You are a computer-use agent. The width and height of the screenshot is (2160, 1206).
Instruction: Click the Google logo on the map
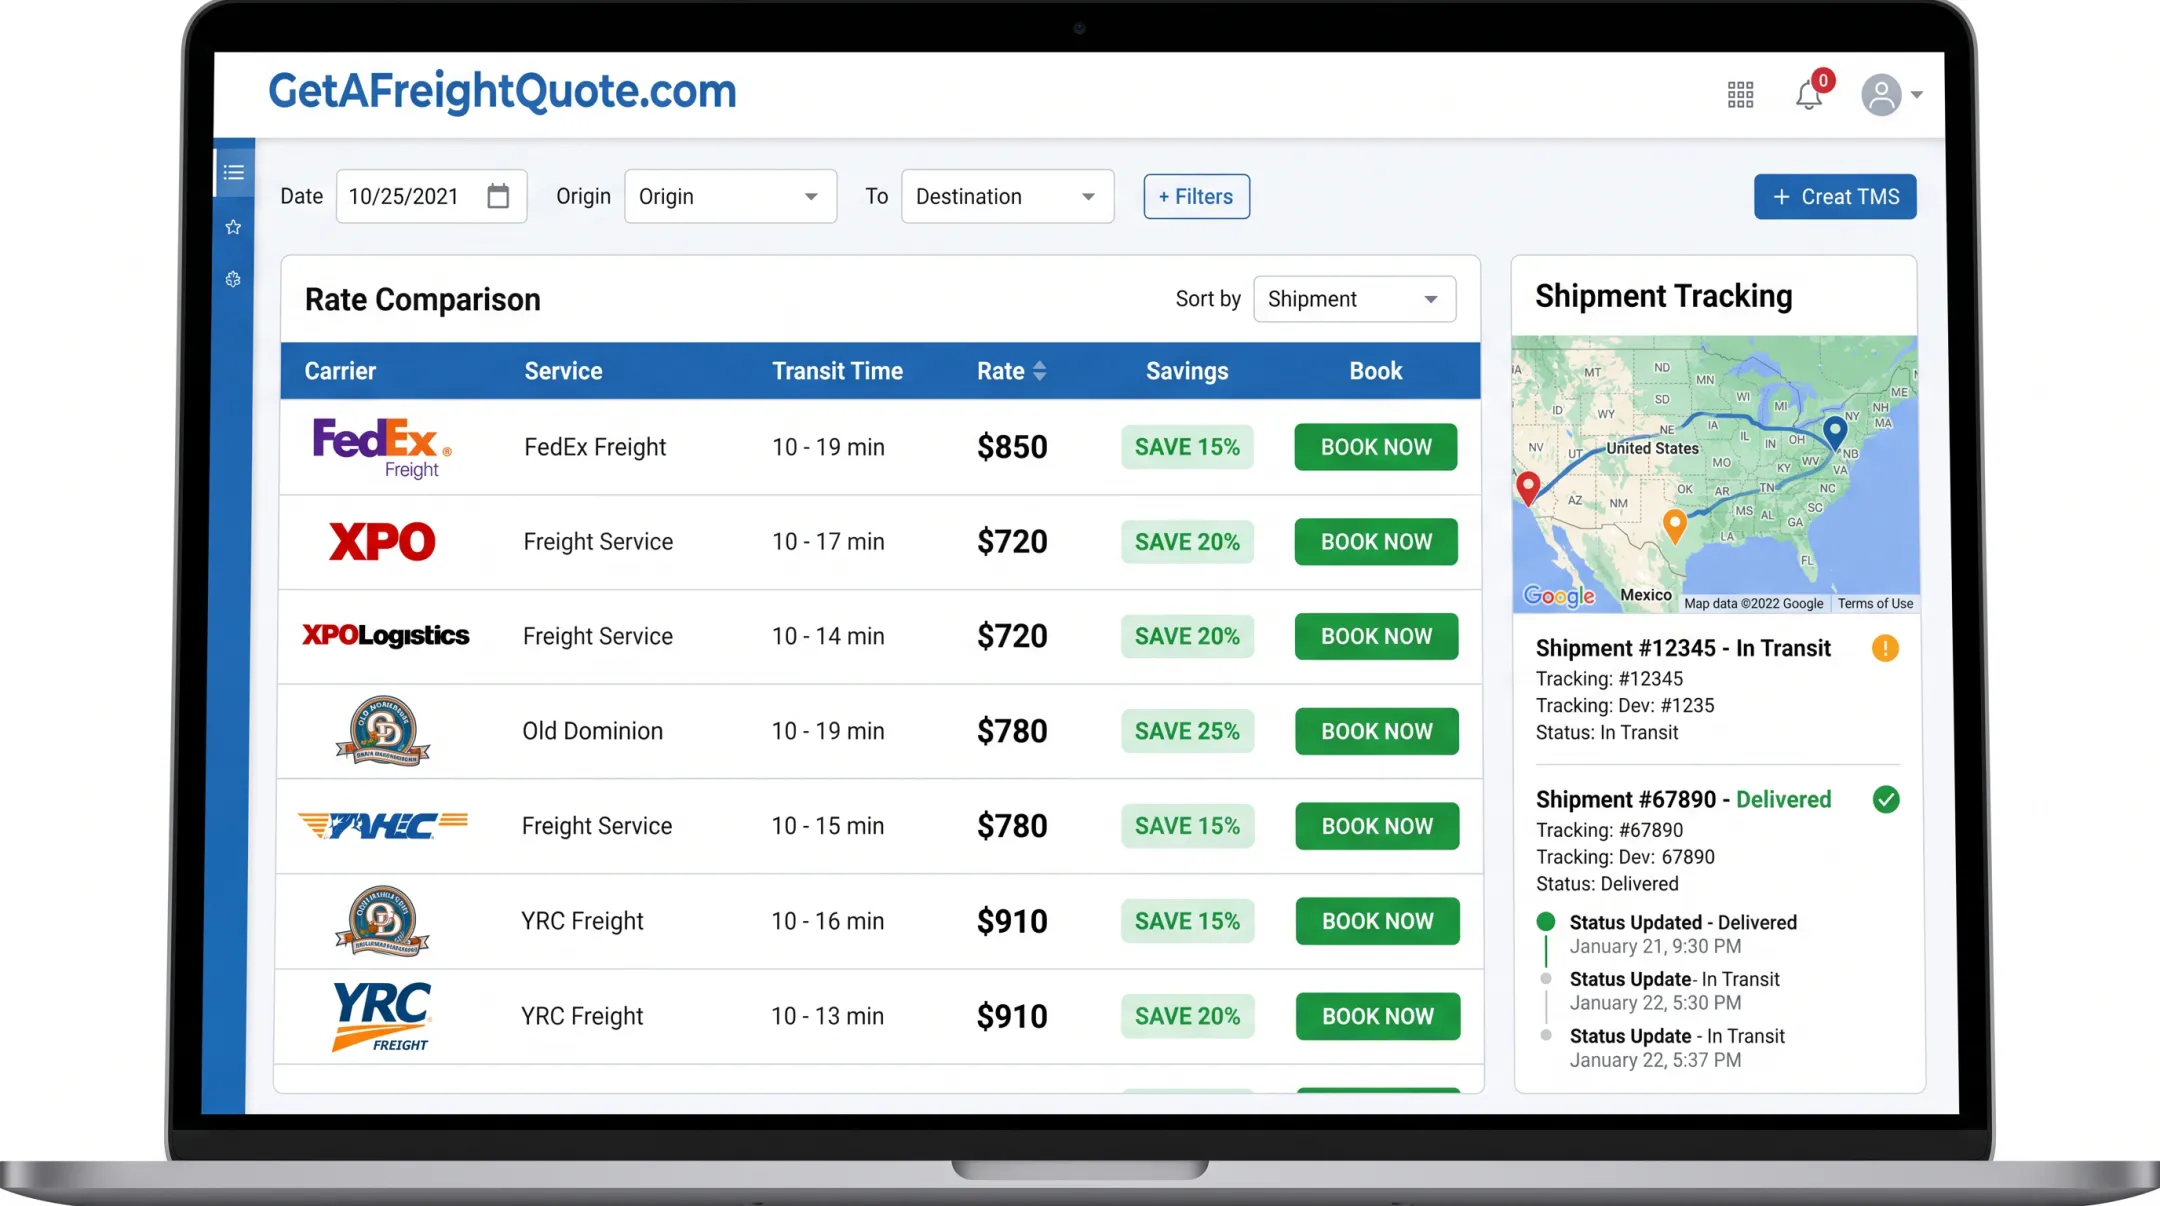pos(1559,596)
